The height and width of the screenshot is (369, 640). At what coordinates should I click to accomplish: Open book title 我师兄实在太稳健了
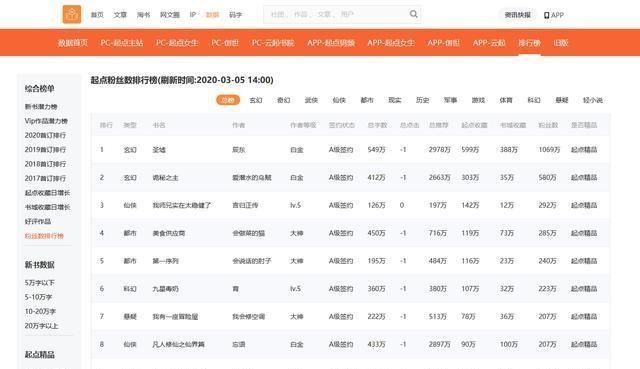pyautogui.click(x=182, y=205)
